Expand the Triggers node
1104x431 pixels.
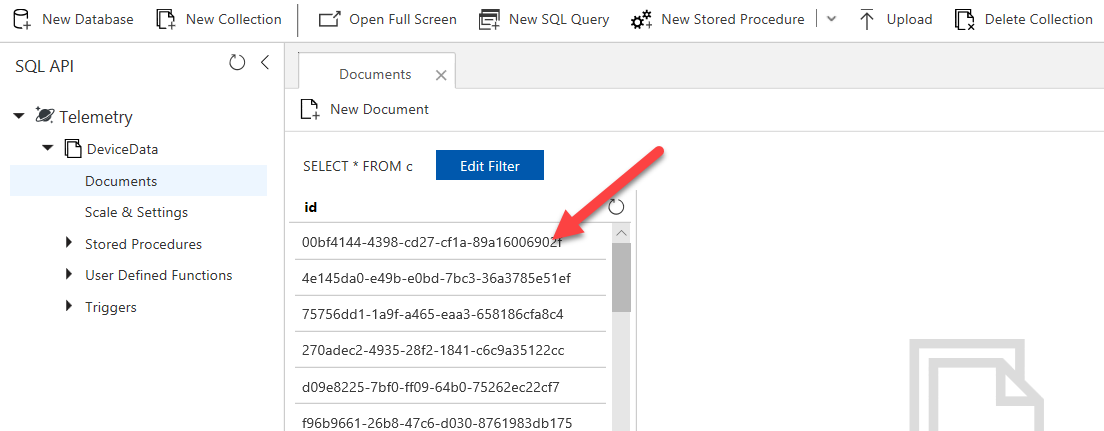click(69, 306)
